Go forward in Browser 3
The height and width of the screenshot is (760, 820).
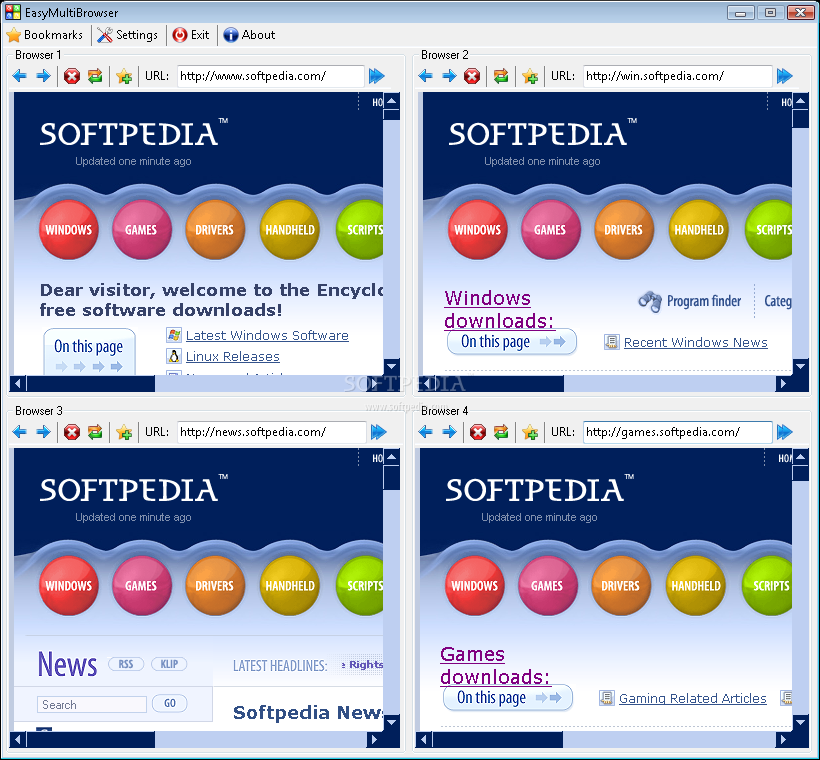tap(43, 432)
